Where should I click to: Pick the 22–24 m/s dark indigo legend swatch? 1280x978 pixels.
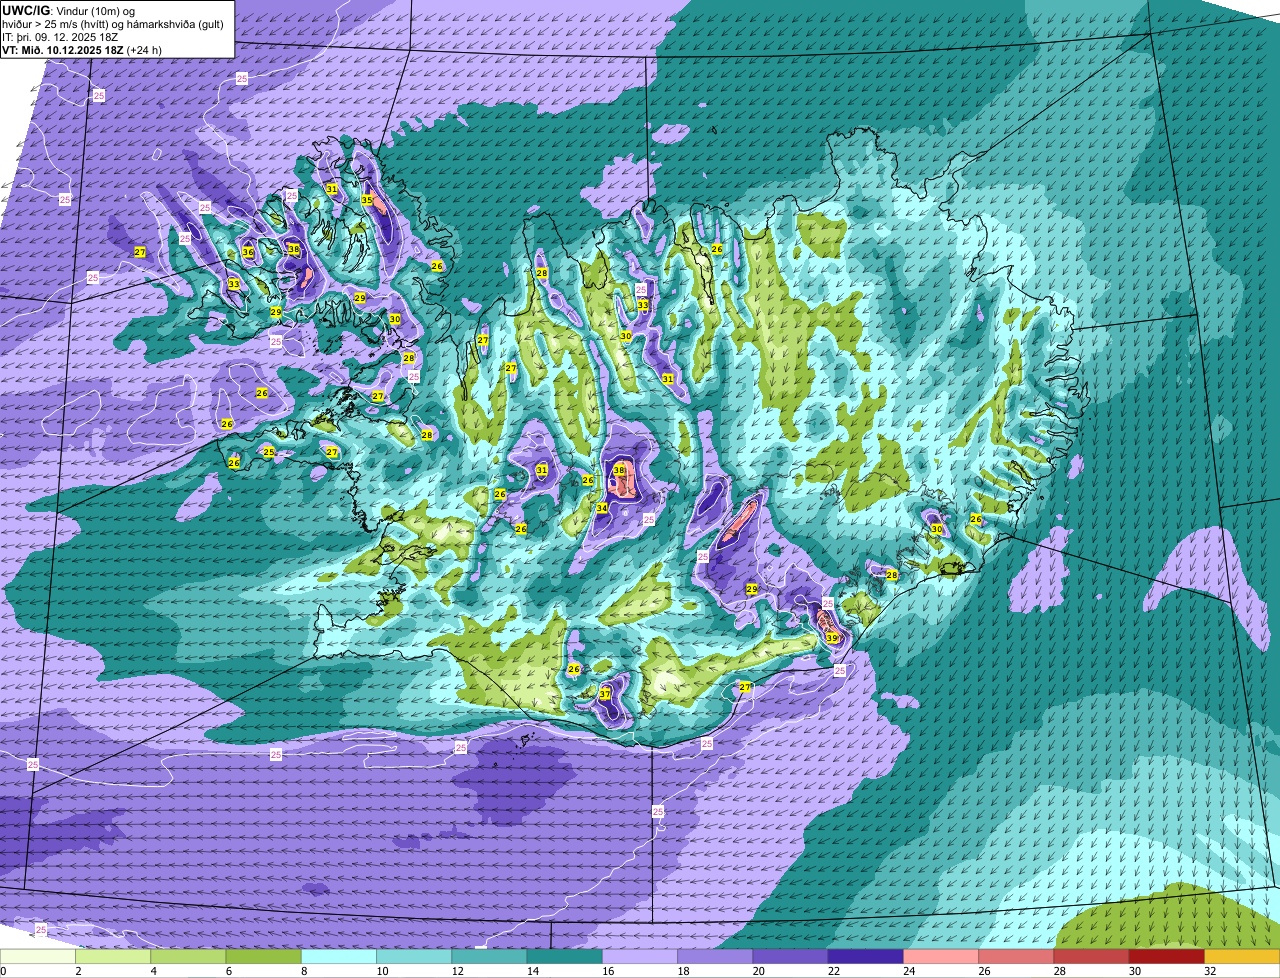[866, 956]
